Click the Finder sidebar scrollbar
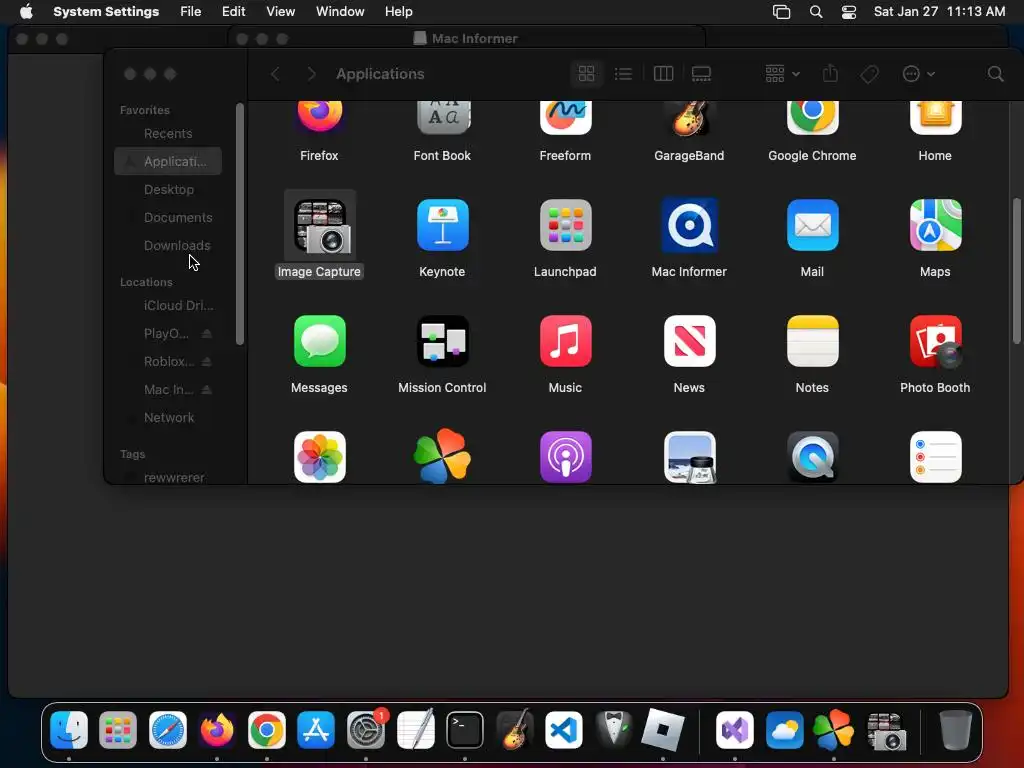The width and height of the screenshot is (1024, 768). point(240,223)
